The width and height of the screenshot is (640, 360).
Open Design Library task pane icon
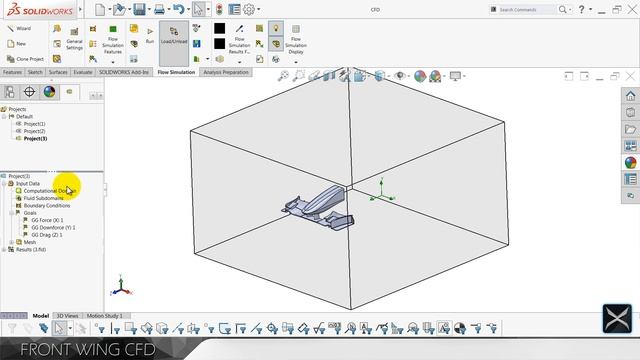coord(631,113)
